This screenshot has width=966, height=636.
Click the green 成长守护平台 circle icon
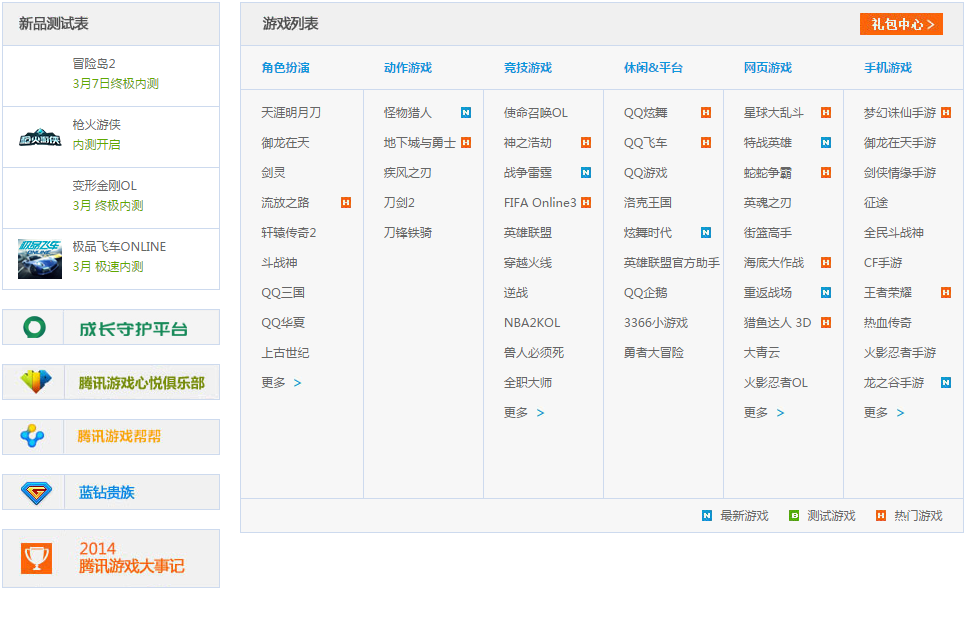[36, 327]
